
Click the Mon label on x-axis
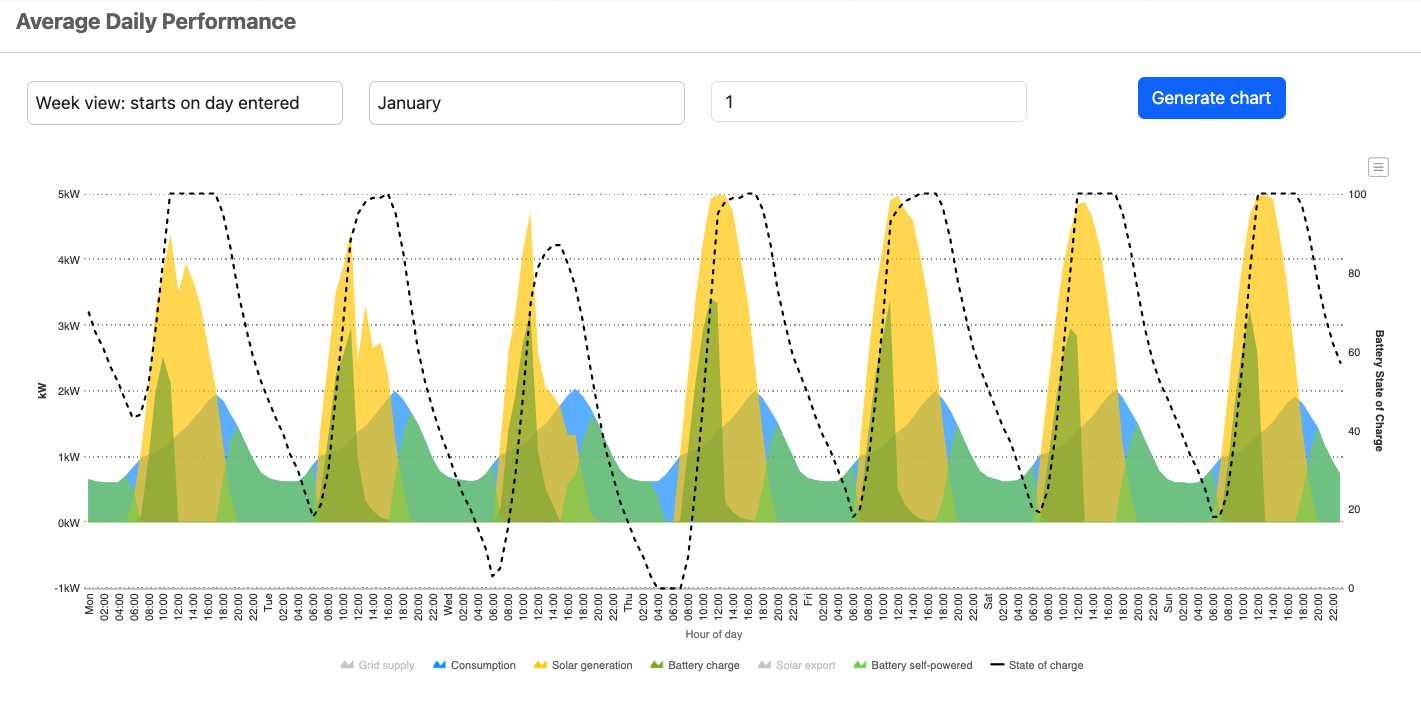(89, 605)
